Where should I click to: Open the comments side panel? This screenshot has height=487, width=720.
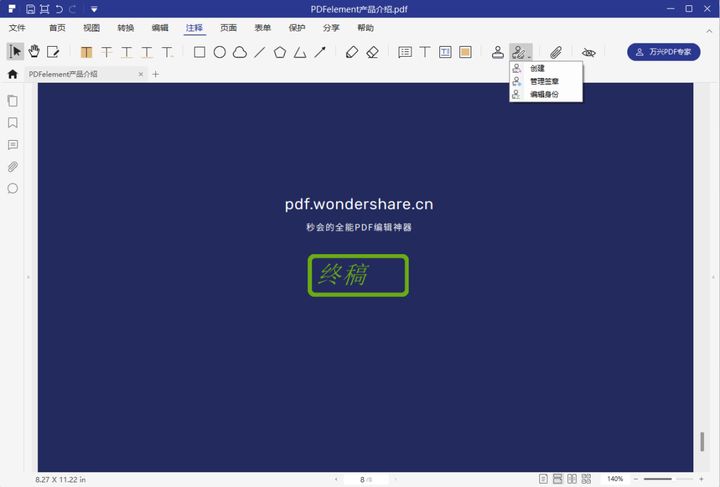(13, 145)
